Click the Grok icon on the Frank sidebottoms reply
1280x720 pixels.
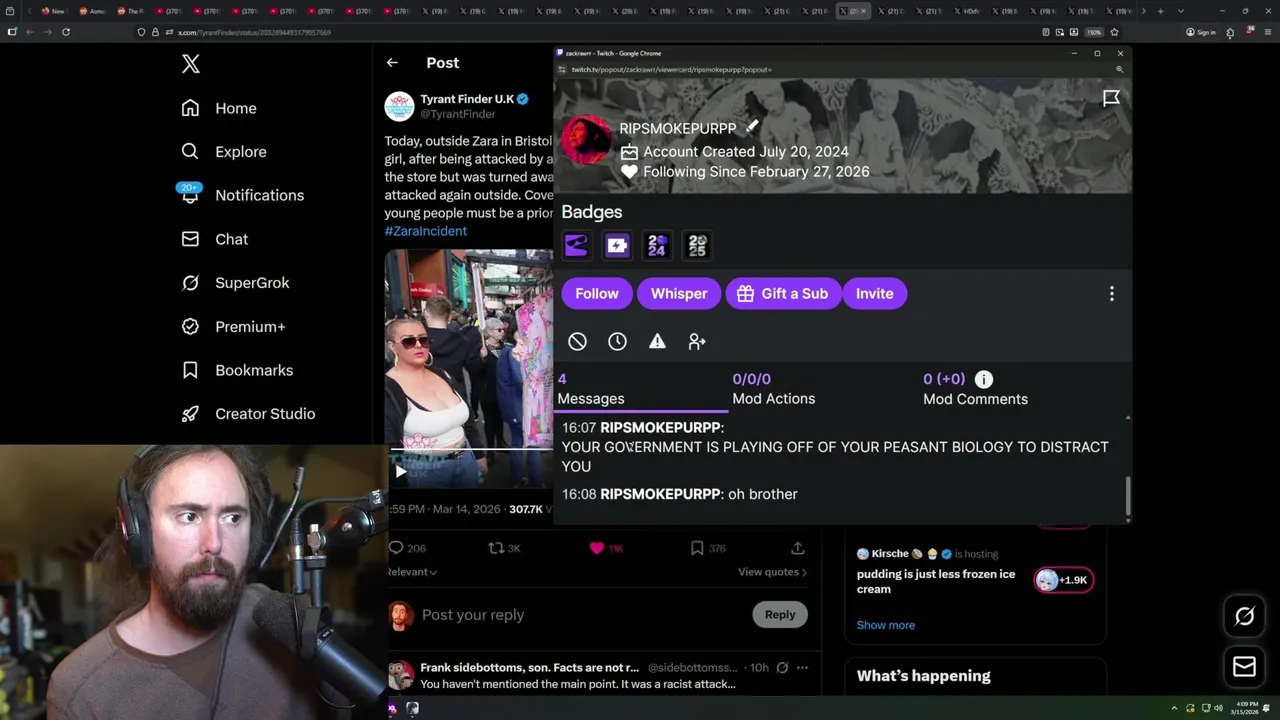[782, 667]
